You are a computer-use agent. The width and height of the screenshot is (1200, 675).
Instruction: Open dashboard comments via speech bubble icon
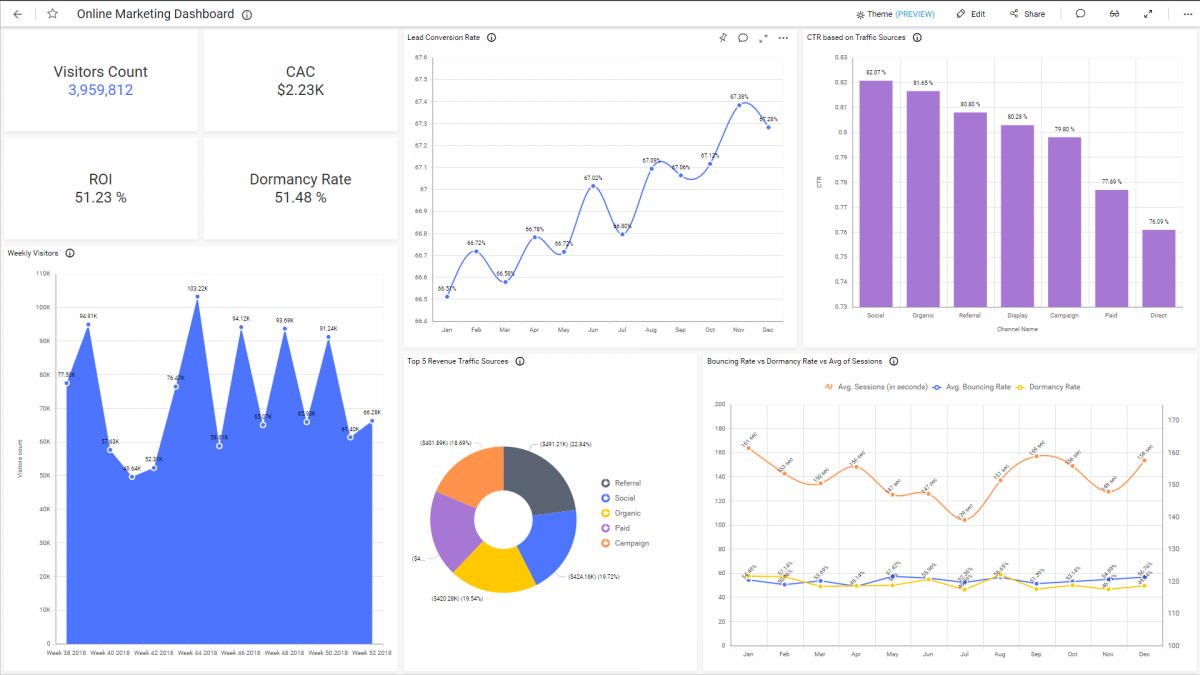click(x=1079, y=13)
